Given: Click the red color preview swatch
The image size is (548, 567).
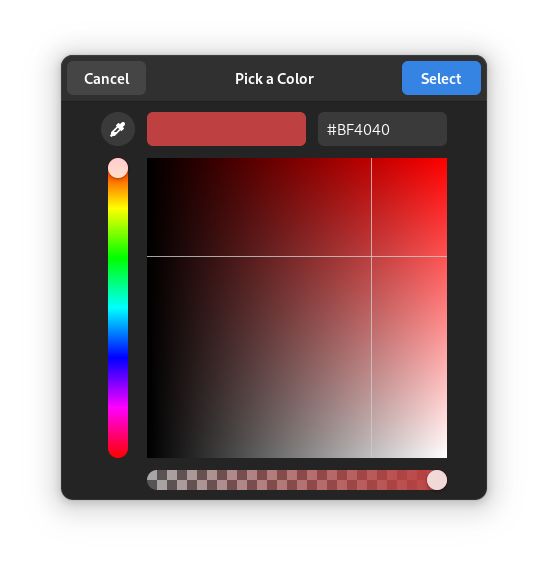Looking at the screenshot, I should pos(226,129).
